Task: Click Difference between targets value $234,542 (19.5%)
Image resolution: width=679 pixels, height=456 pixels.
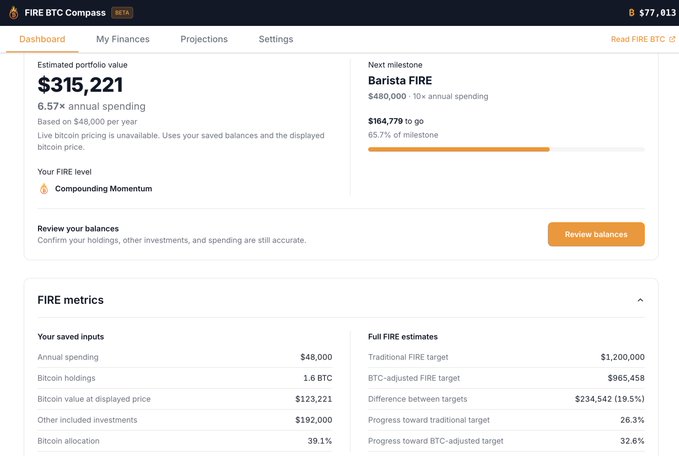Action: (x=610, y=399)
